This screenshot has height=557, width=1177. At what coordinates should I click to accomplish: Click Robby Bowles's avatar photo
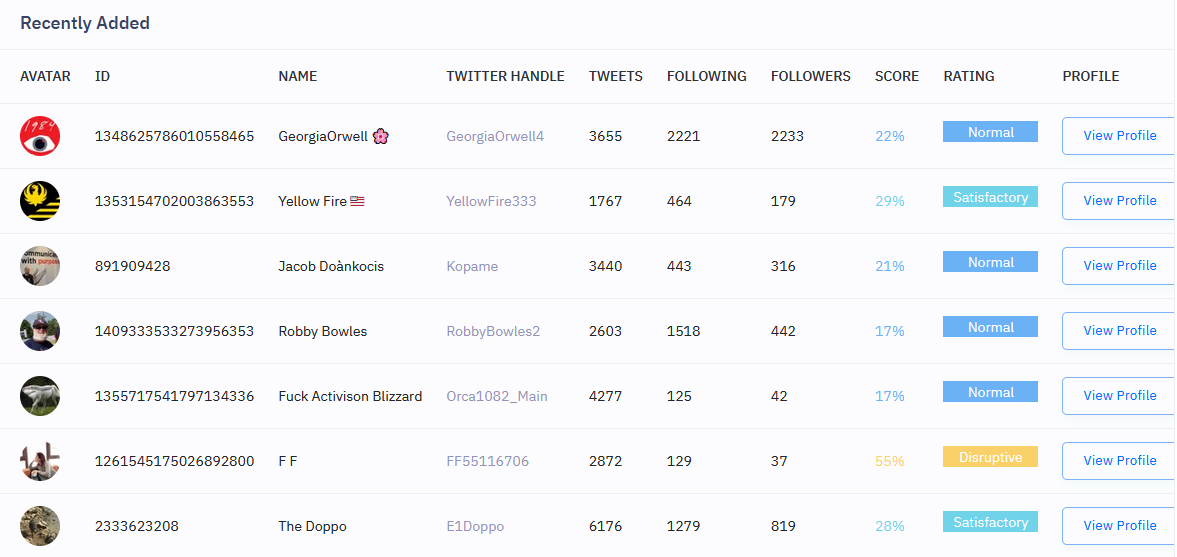[x=40, y=331]
